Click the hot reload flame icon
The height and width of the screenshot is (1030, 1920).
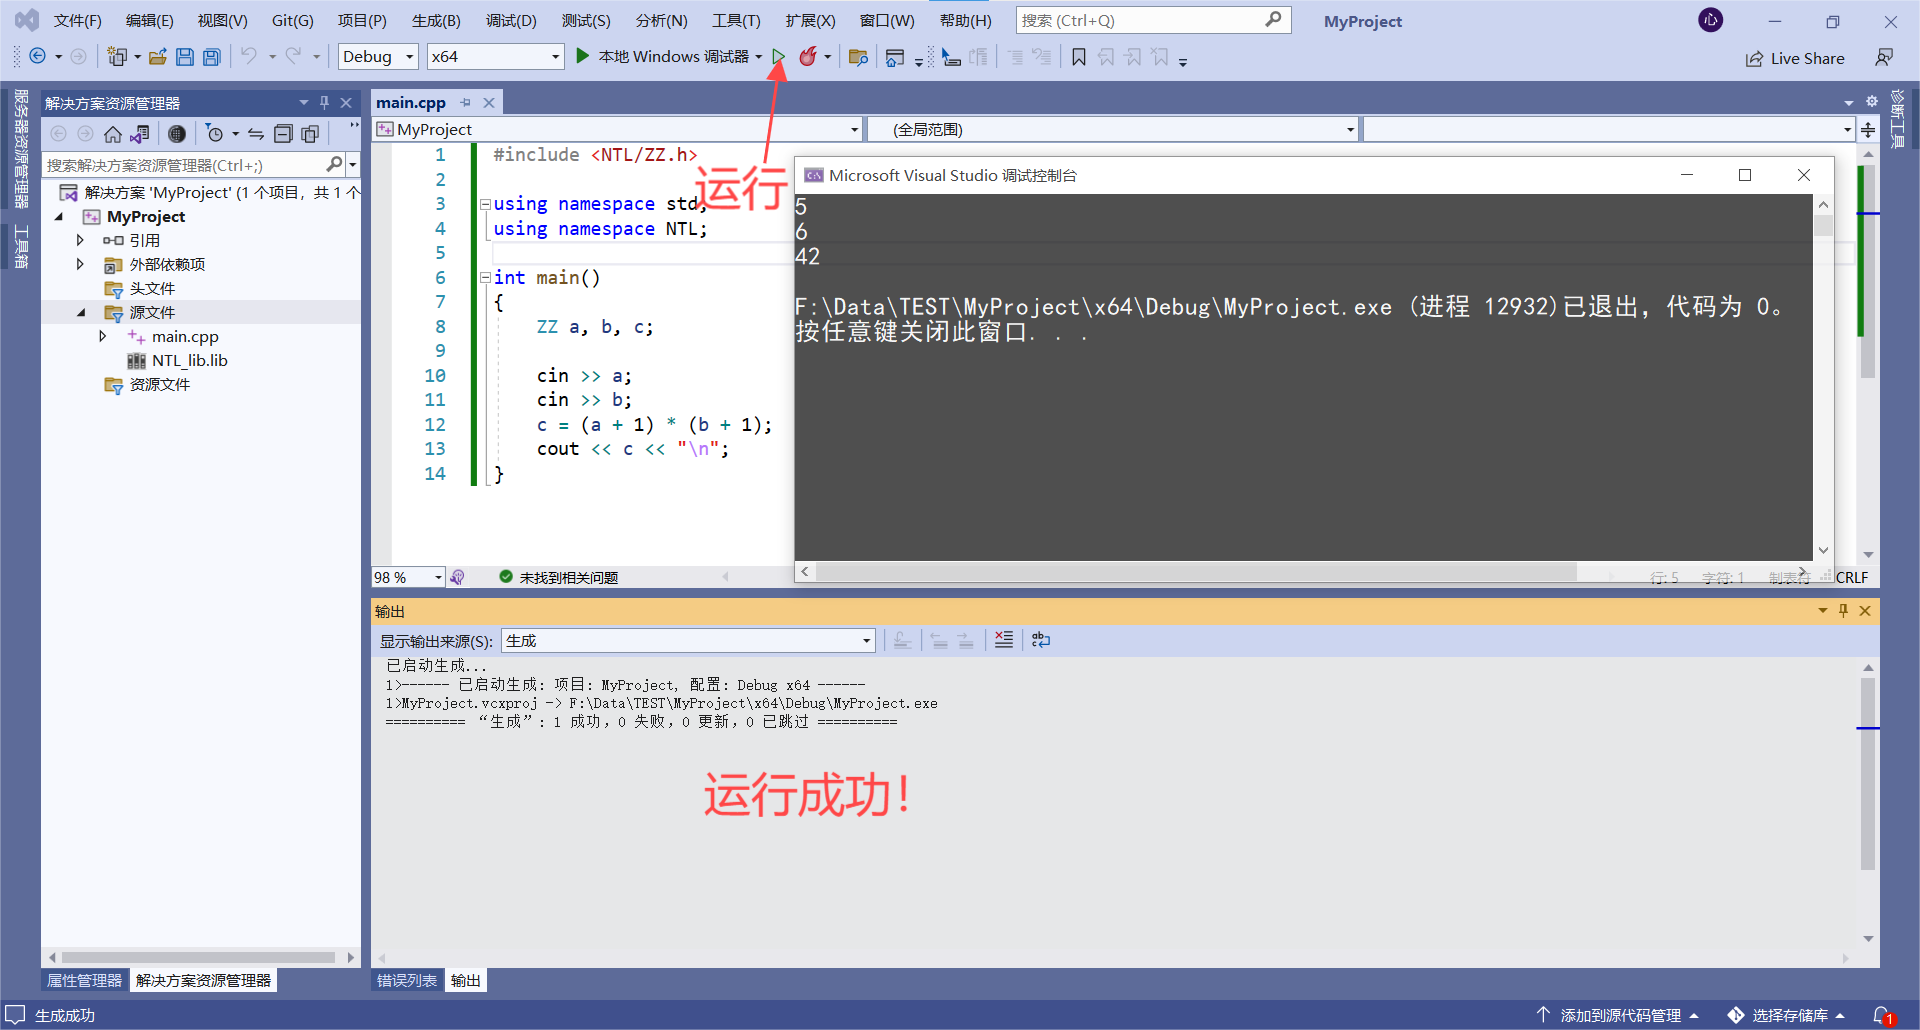pos(808,57)
